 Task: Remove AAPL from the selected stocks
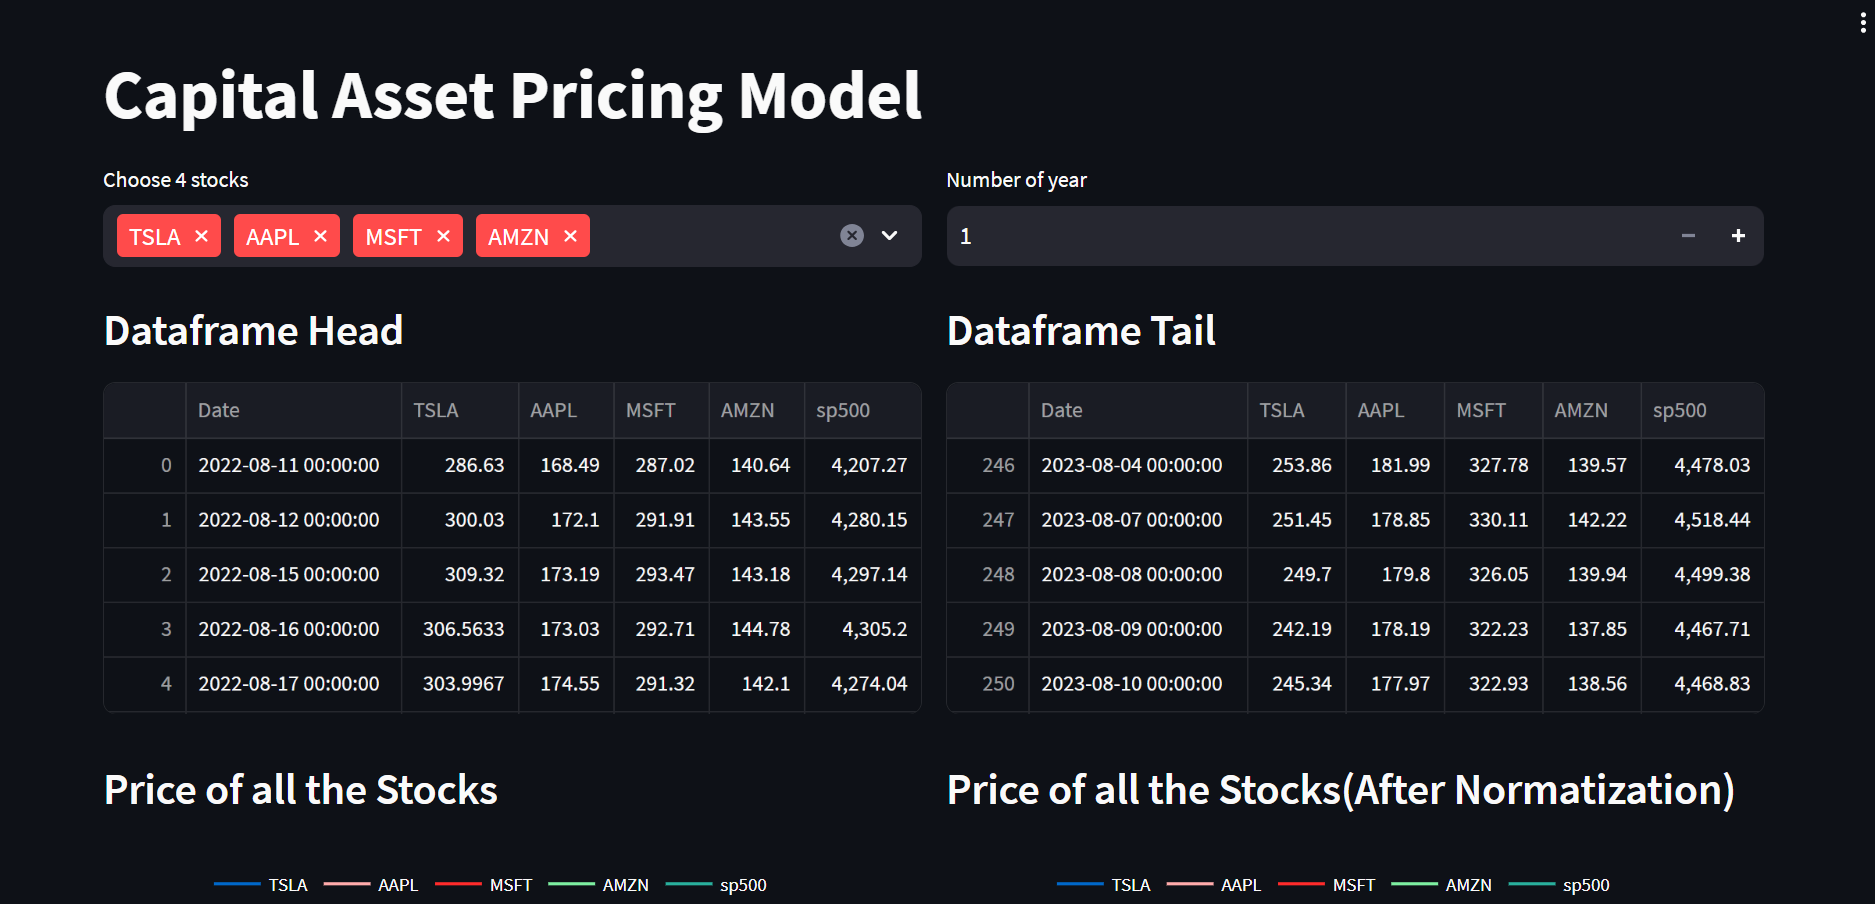[x=320, y=235]
